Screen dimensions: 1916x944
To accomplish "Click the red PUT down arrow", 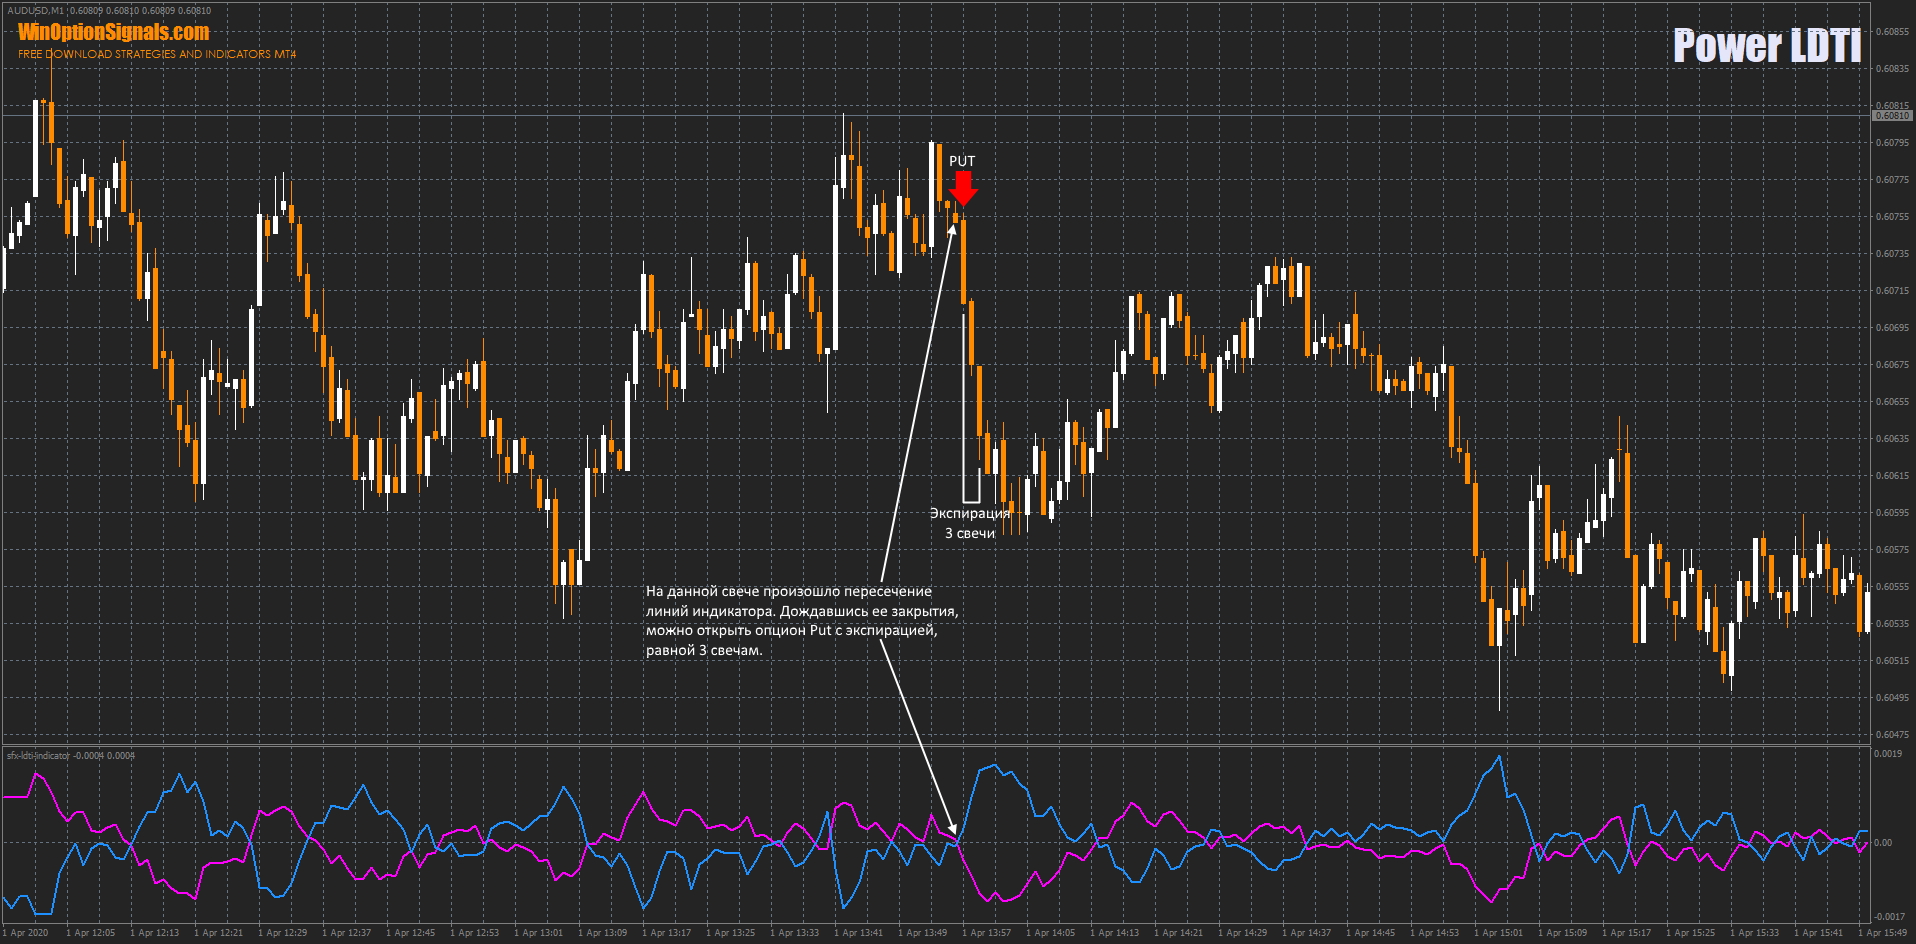I will tap(962, 188).
